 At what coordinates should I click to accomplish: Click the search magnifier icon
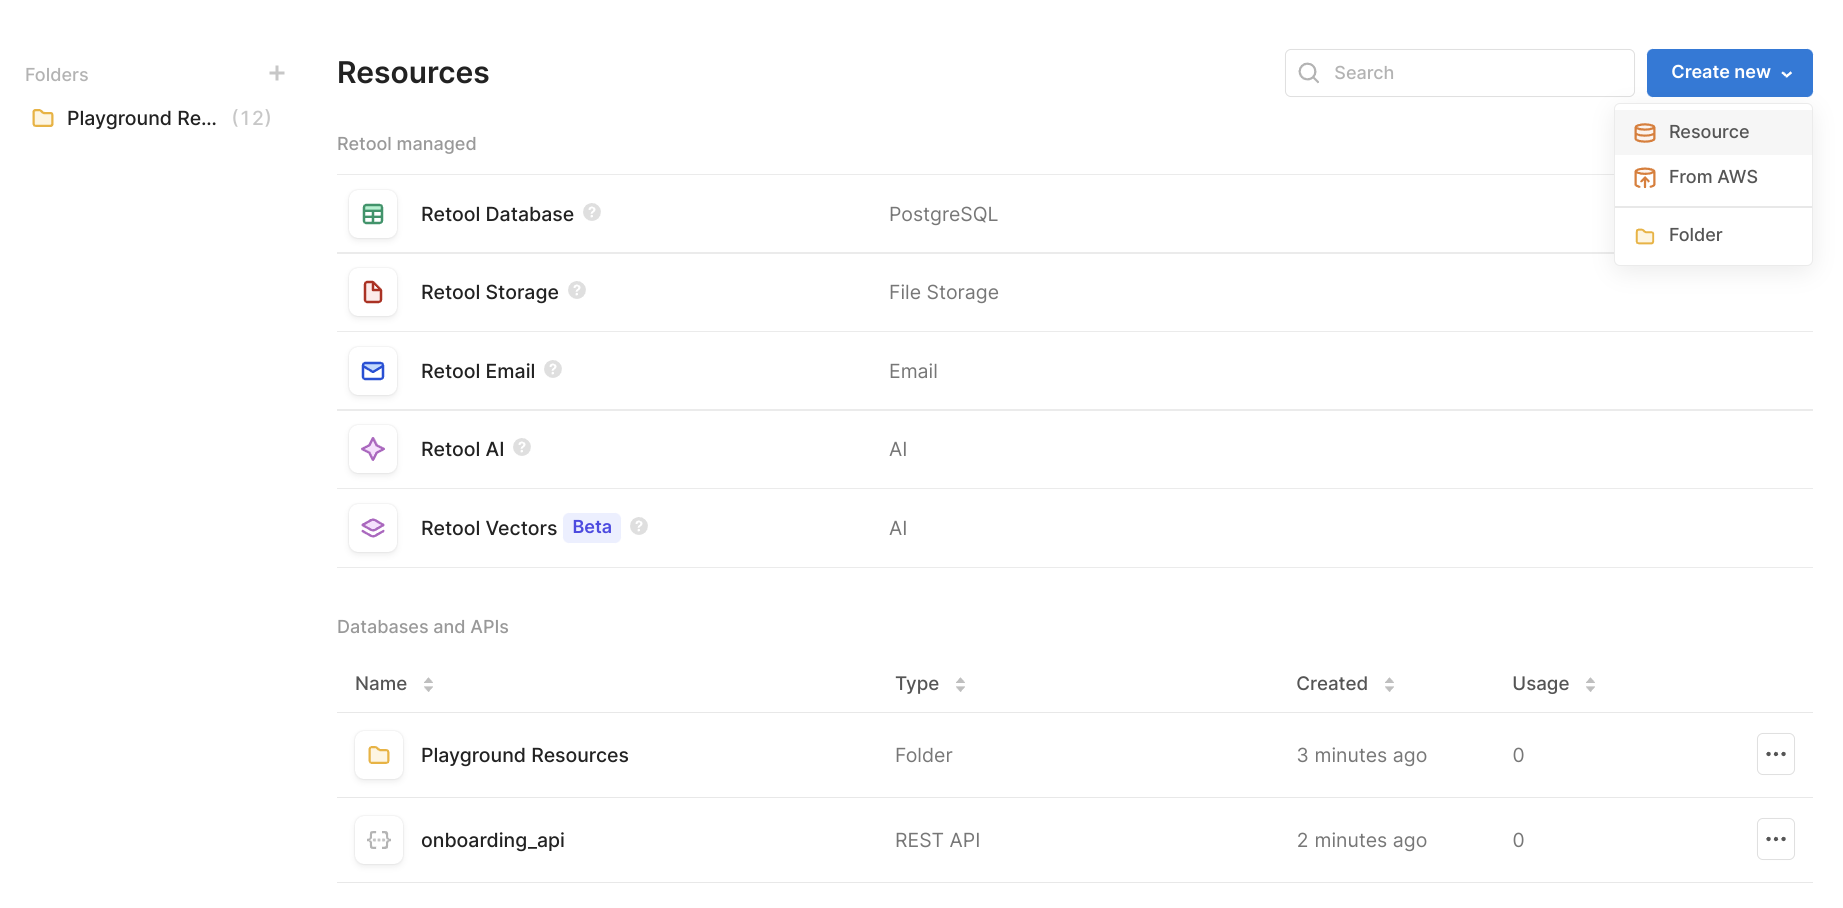coord(1308,72)
